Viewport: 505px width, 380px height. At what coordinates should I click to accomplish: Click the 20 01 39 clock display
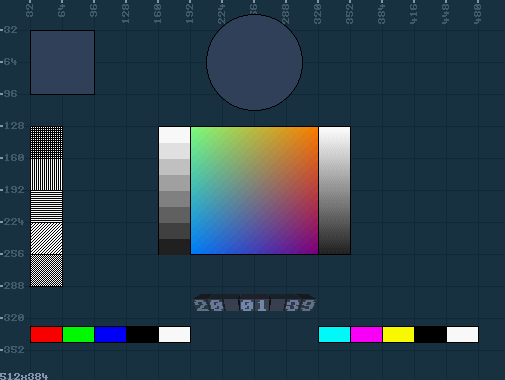[254, 303]
